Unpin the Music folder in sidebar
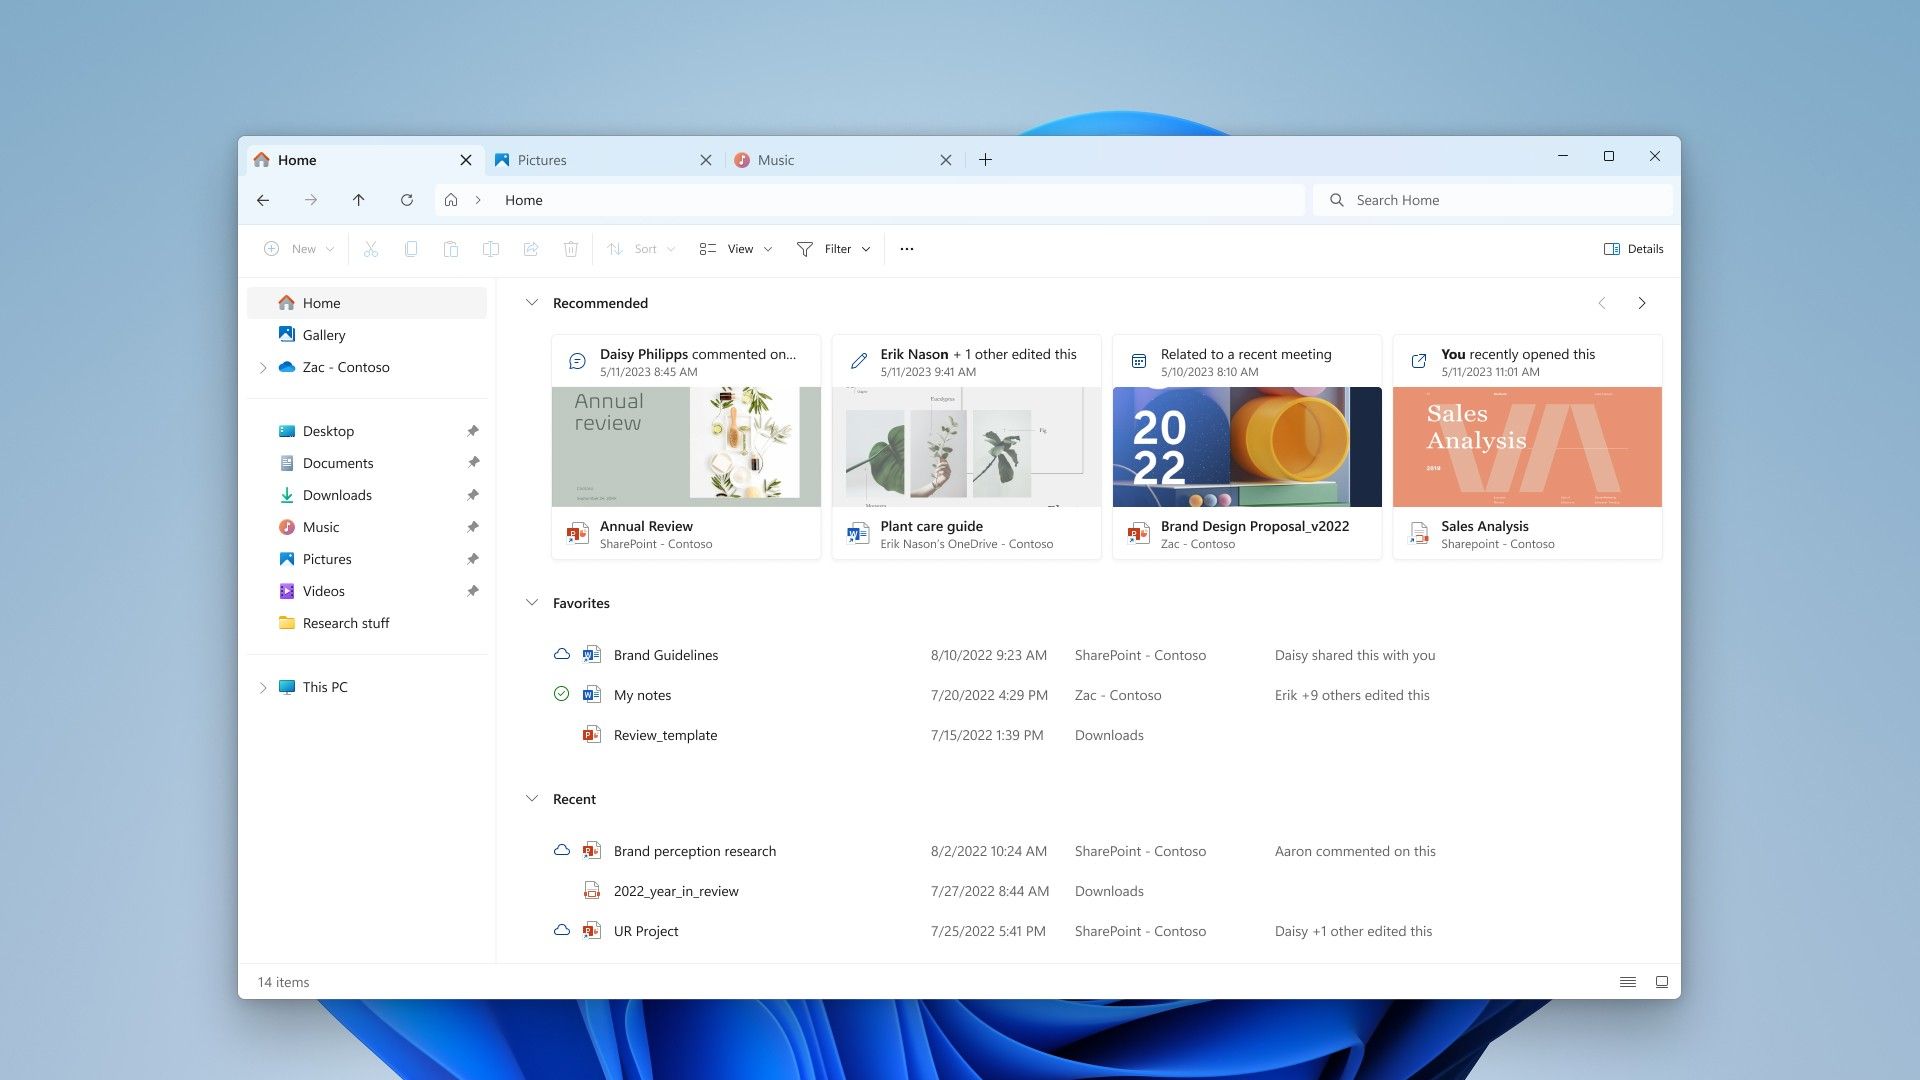This screenshot has width=1920, height=1080. (473, 527)
